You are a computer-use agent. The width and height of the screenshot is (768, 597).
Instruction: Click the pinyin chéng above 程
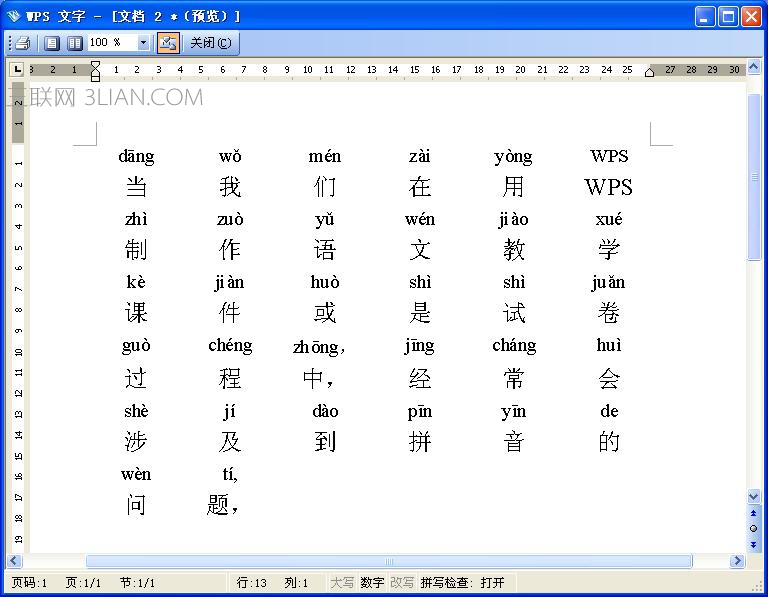tap(230, 346)
